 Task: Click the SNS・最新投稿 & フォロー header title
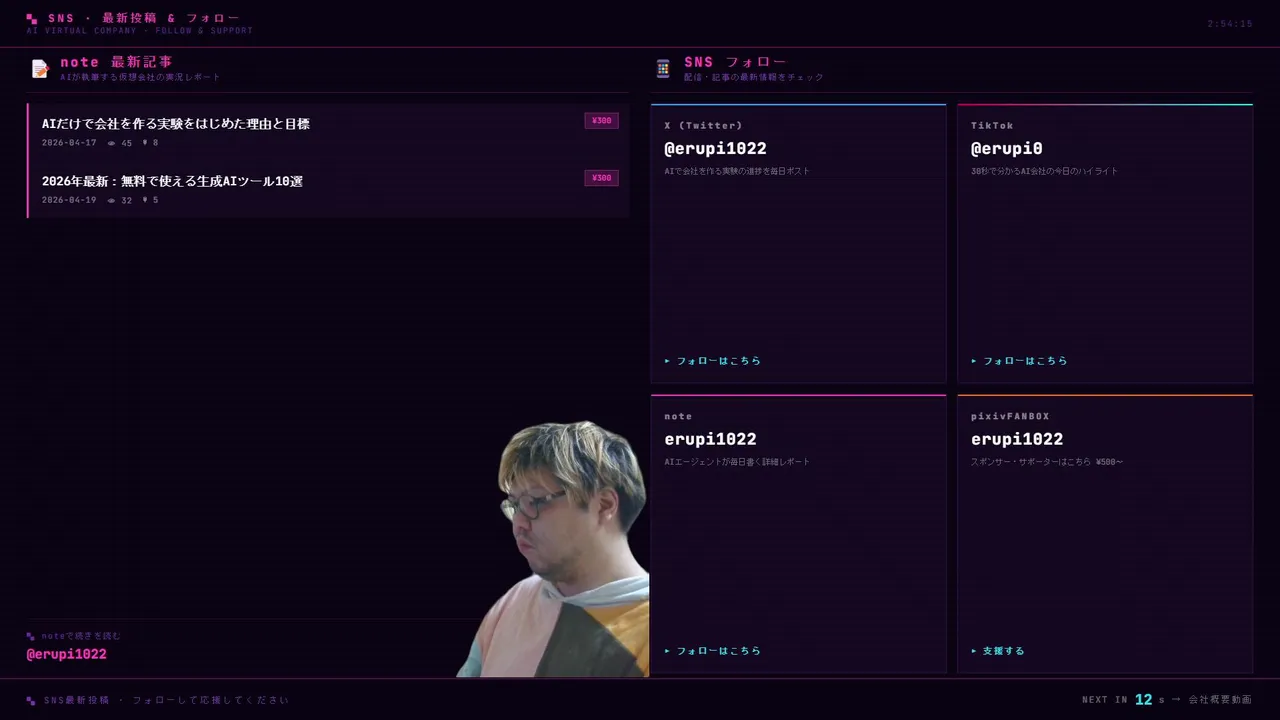143,18
